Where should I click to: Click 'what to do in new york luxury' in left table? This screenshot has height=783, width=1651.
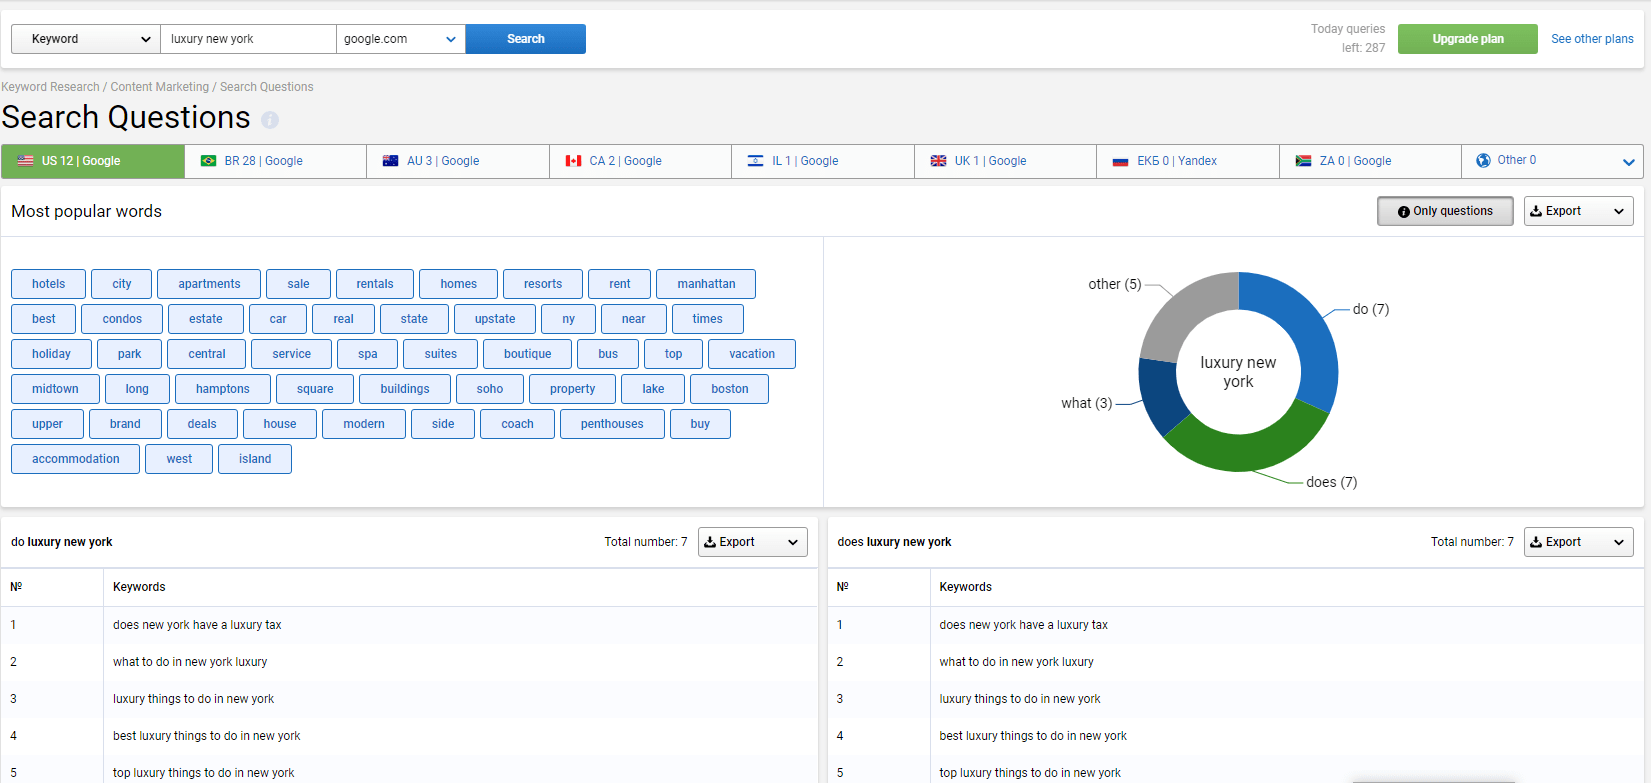pyautogui.click(x=190, y=662)
